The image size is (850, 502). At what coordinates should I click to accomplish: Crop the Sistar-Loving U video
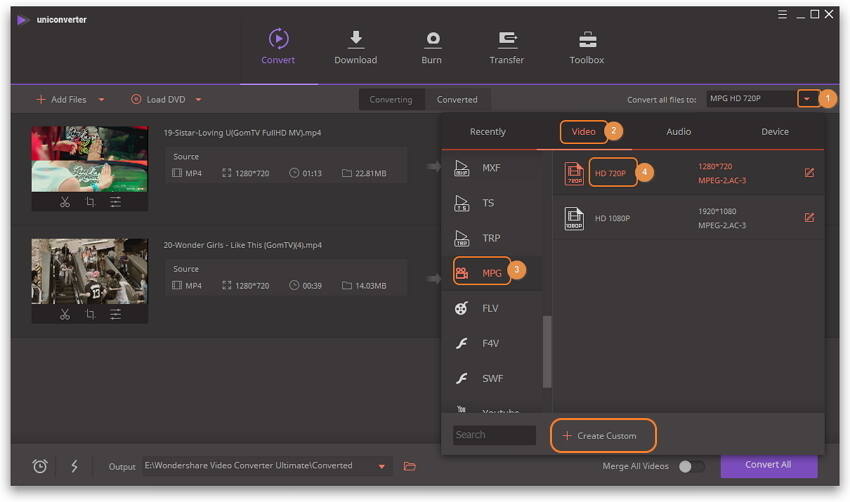coord(90,202)
